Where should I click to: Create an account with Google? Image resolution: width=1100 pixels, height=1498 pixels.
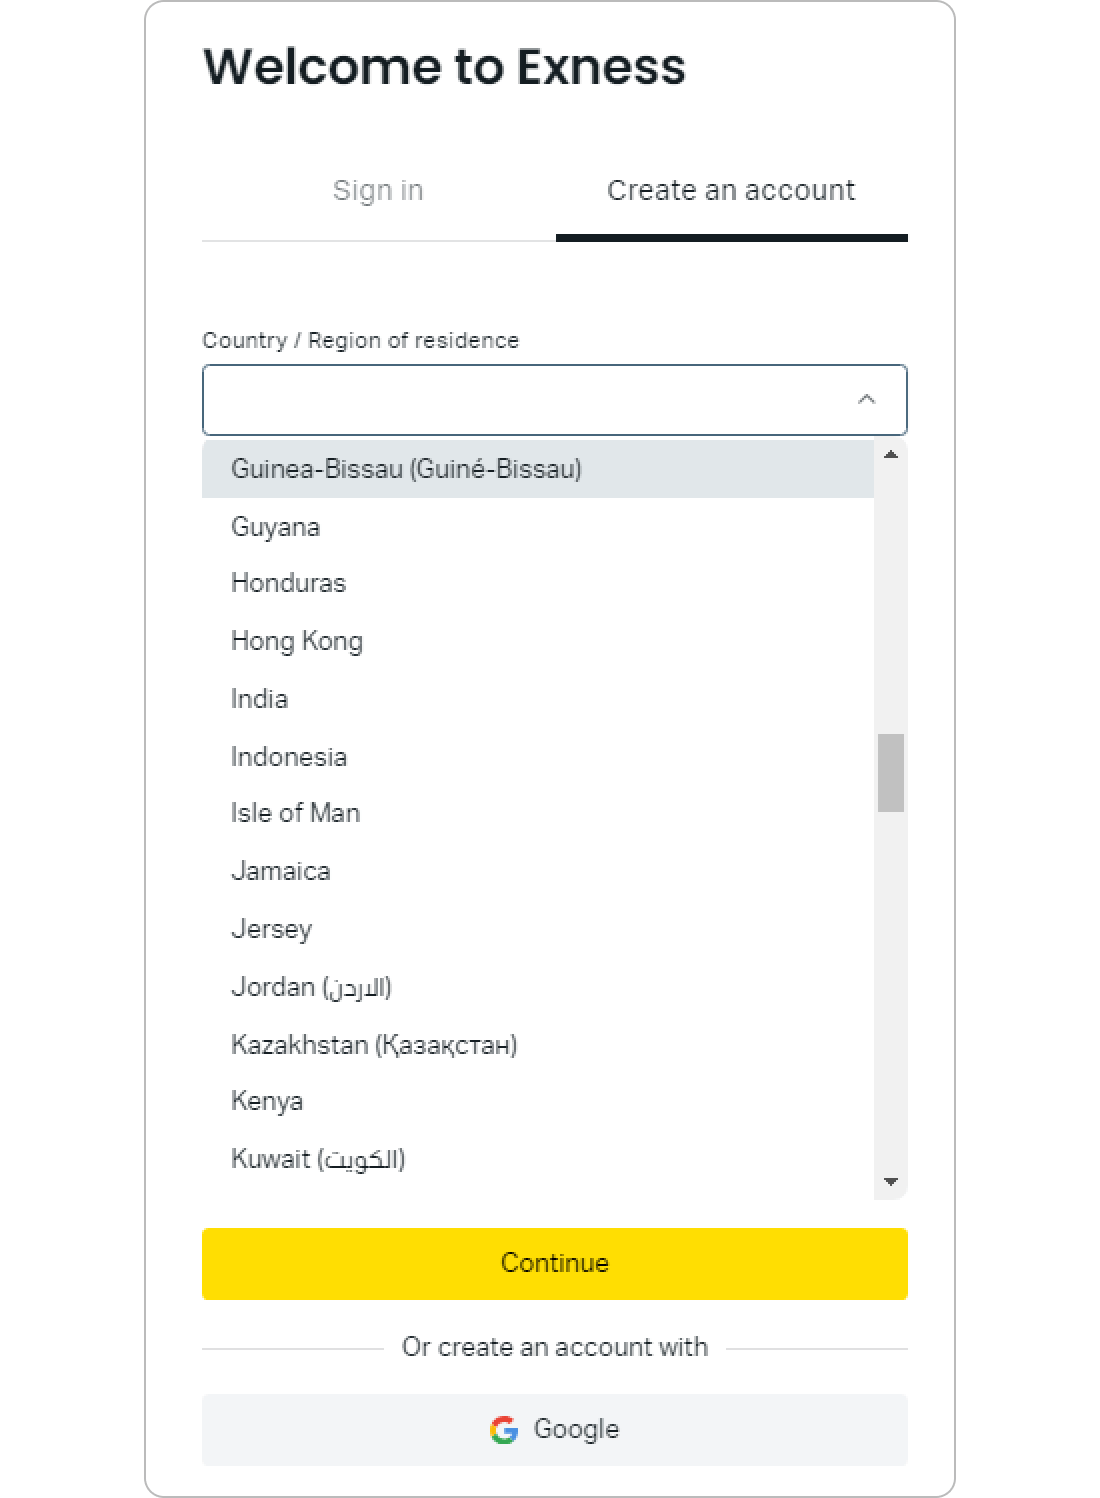[555, 1430]
